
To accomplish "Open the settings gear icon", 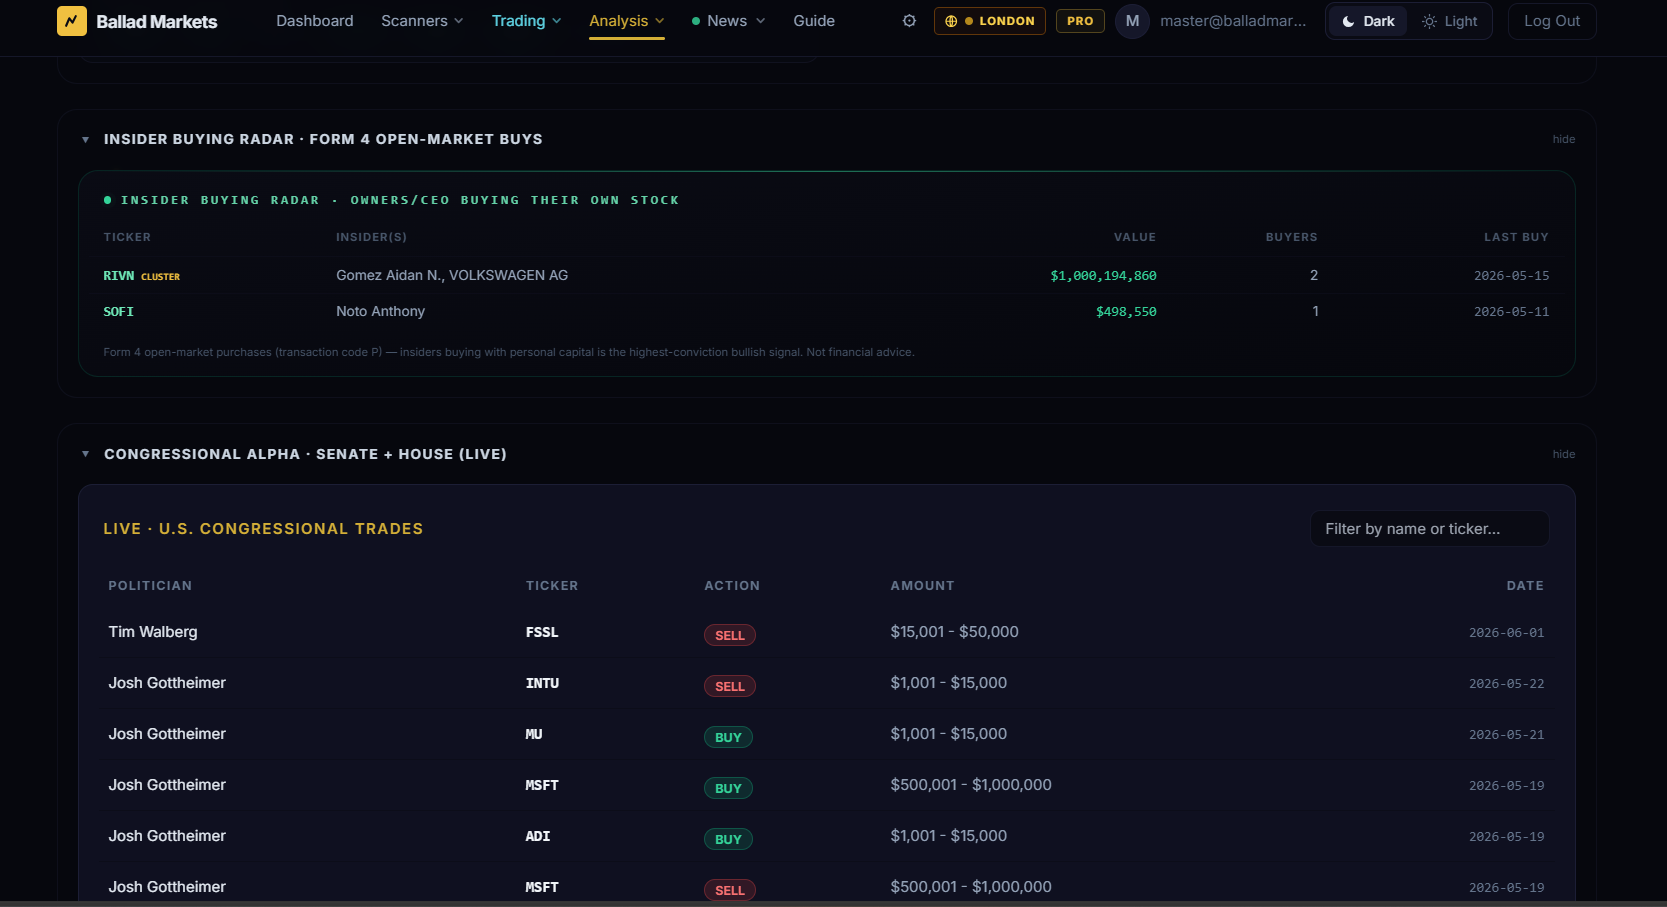I will point(909,21).
